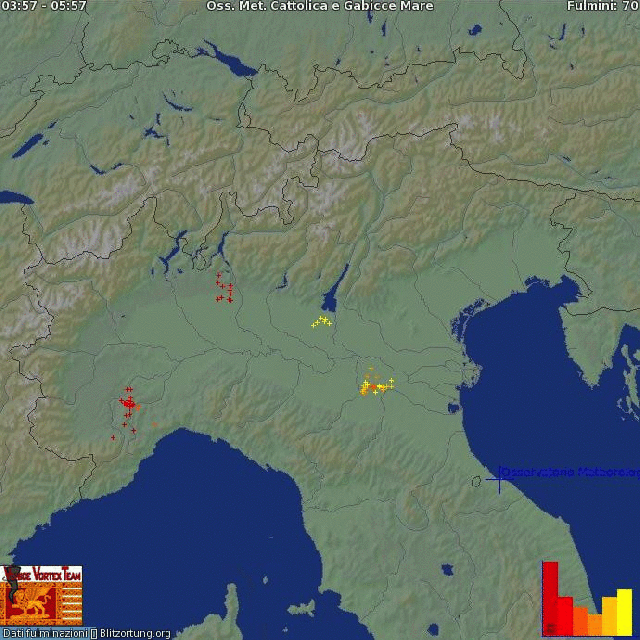Click the blue crosshair observatory station marker
640x640 pixels.
[498, 480]
